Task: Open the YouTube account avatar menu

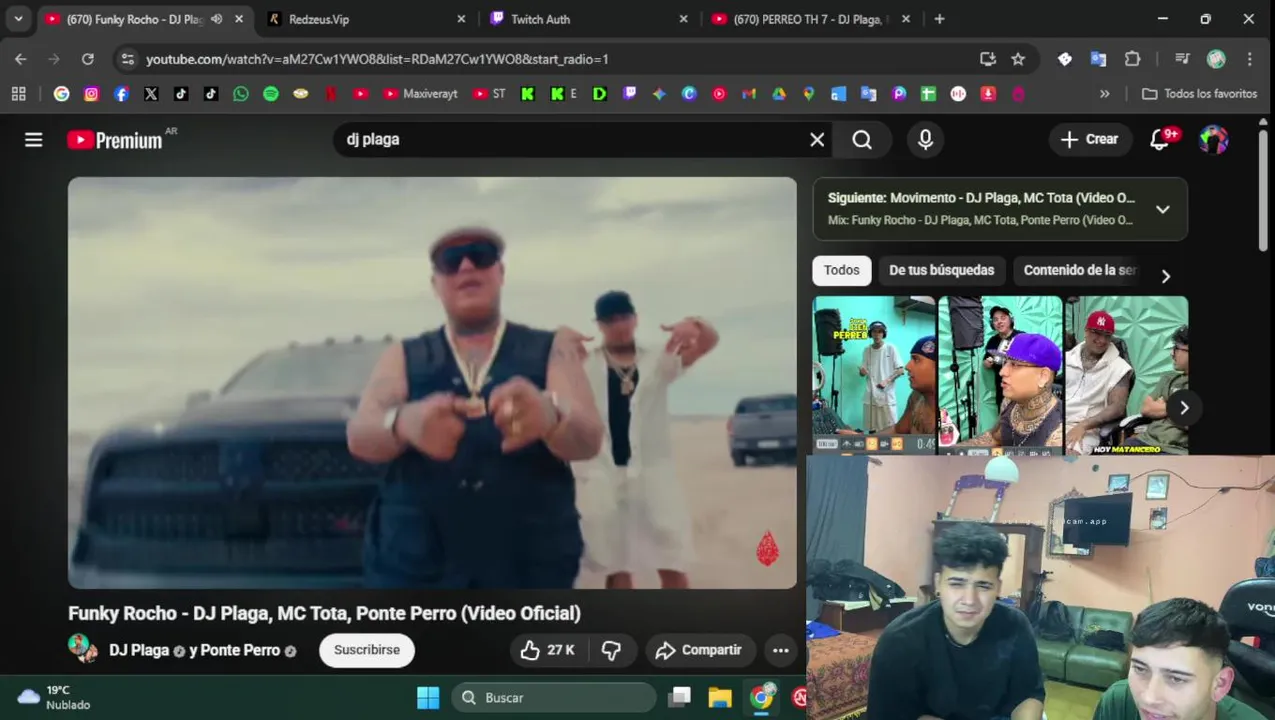Action: click(1213, 140)
